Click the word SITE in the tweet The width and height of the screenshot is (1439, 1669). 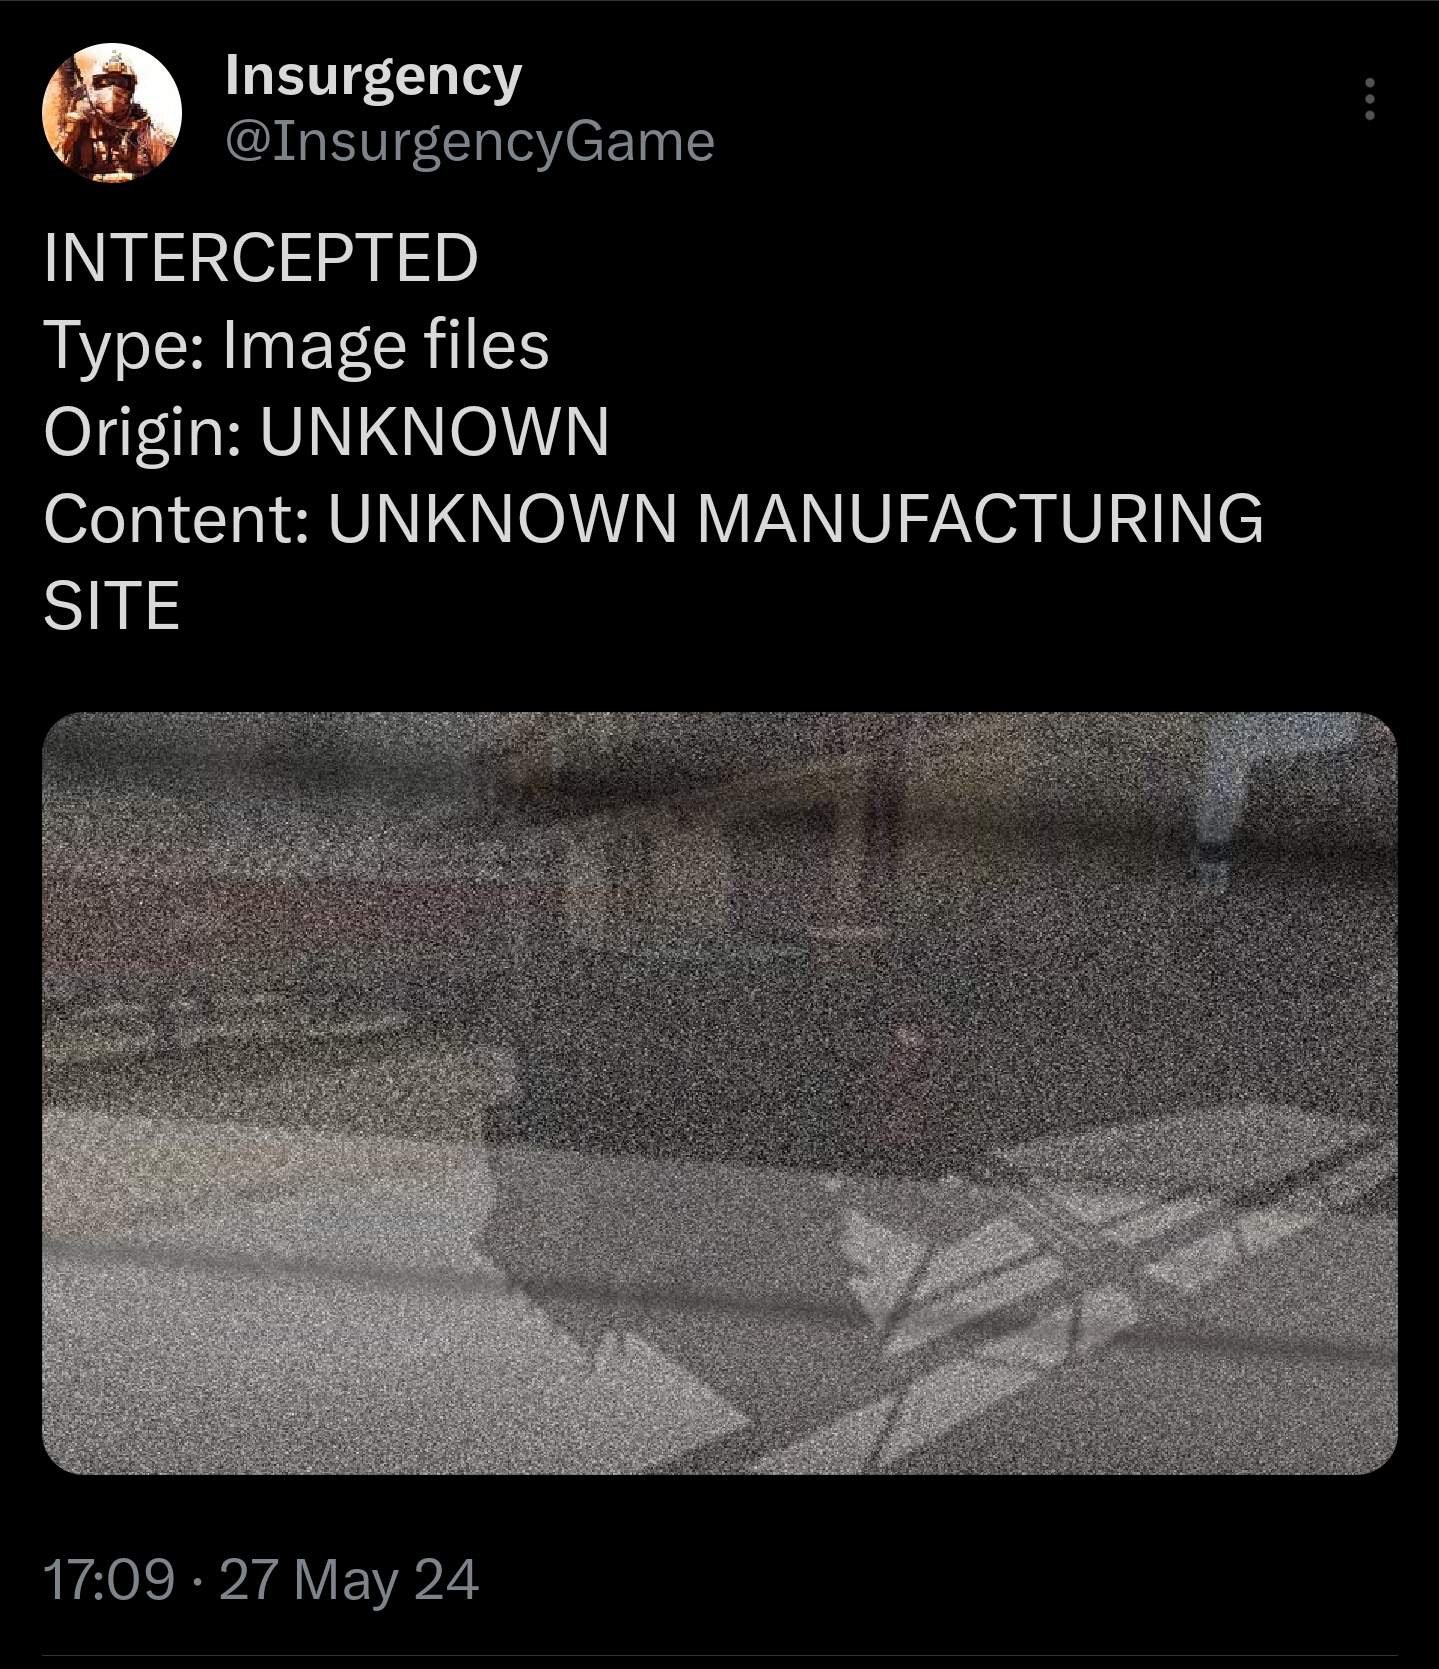111,606
